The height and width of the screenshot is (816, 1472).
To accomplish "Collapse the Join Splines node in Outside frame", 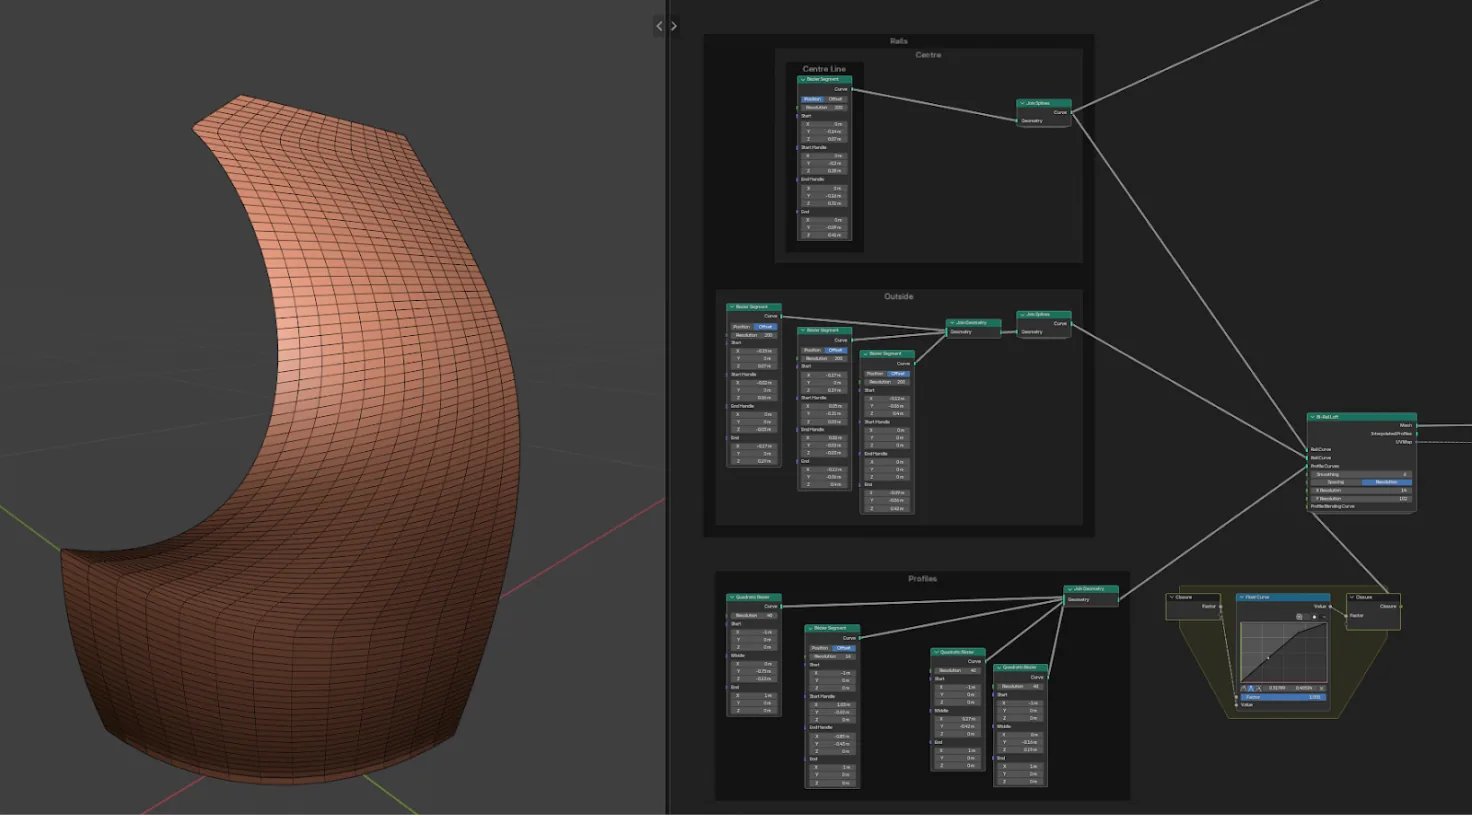I will 1022,315.
